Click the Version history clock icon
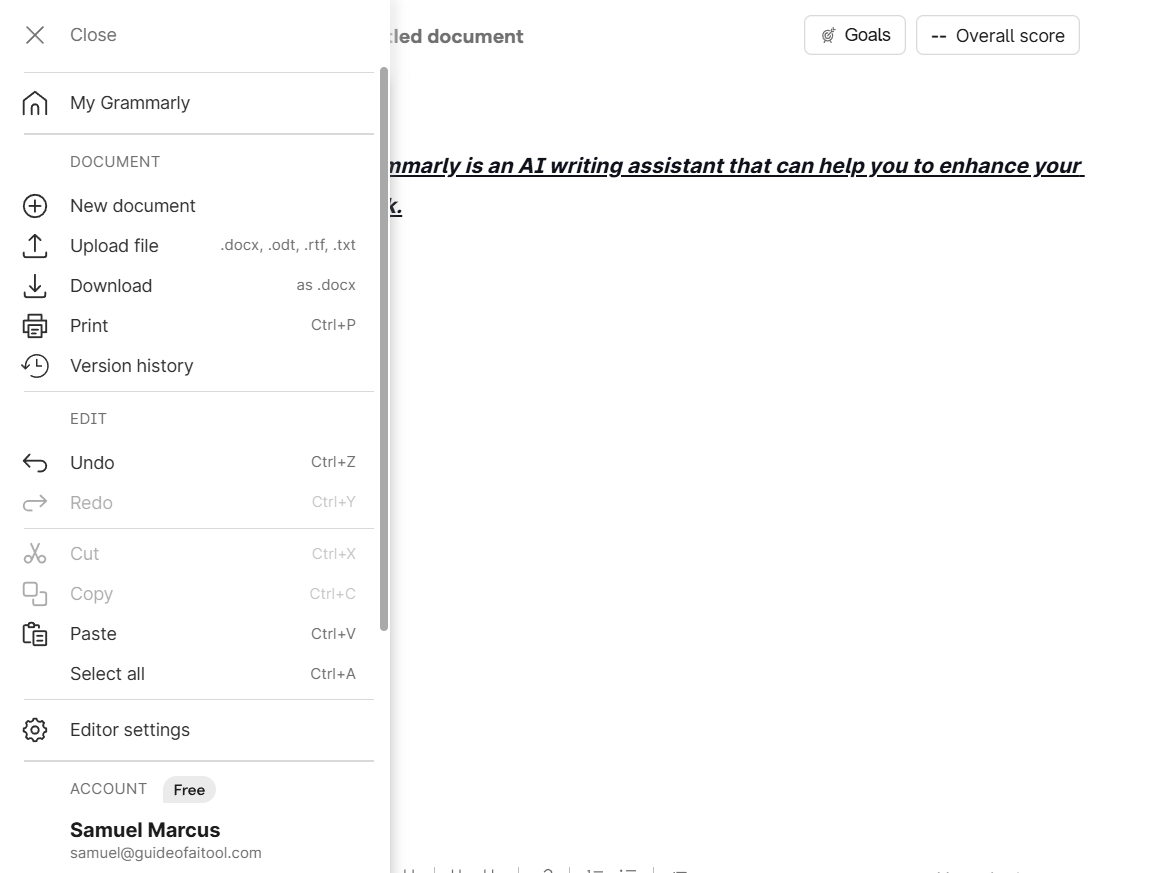 pyautogui.click(x=35, y=366)
